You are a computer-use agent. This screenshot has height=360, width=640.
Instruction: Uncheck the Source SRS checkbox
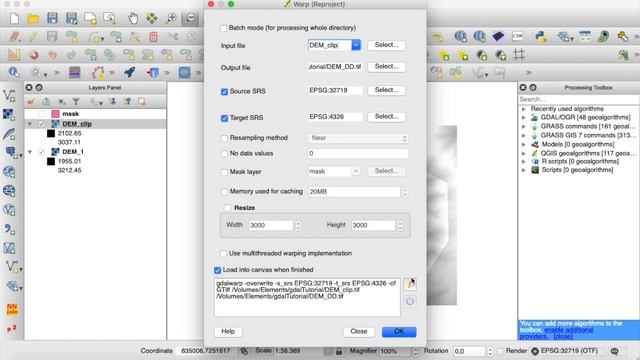point(224,92)
